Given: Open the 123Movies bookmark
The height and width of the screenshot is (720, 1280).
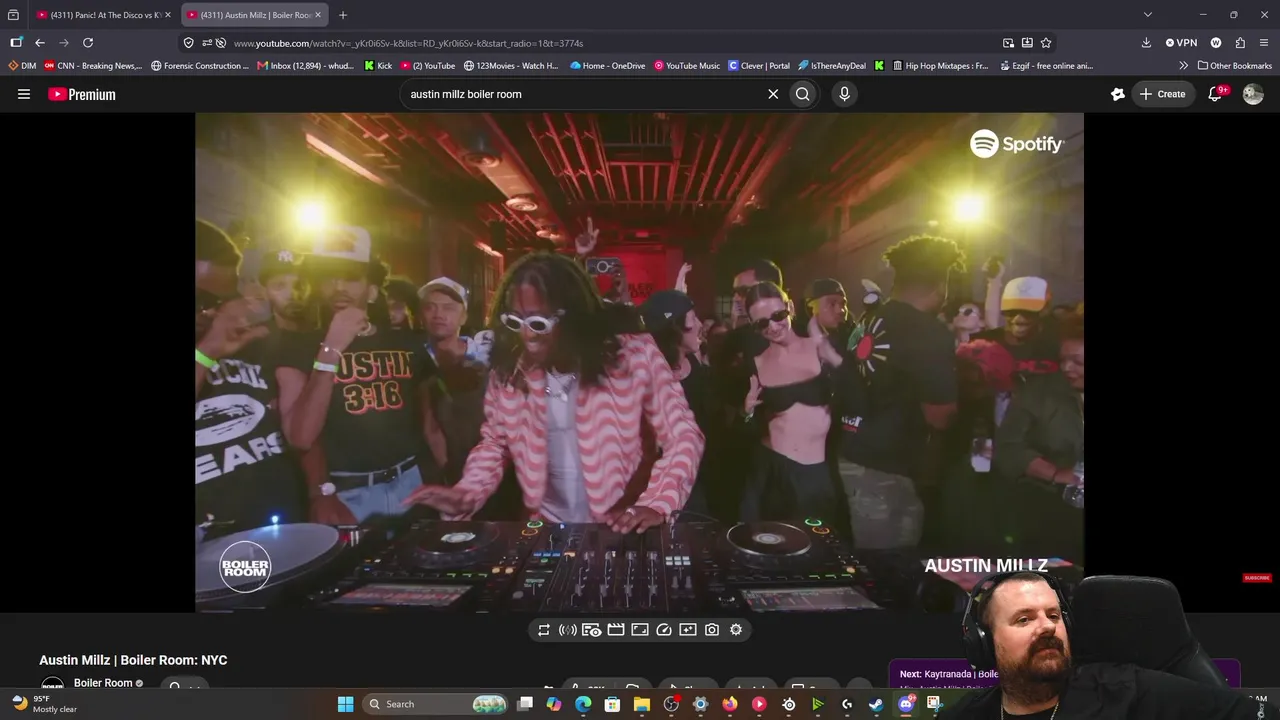Looking at the screenshot, I should point(511,66).
